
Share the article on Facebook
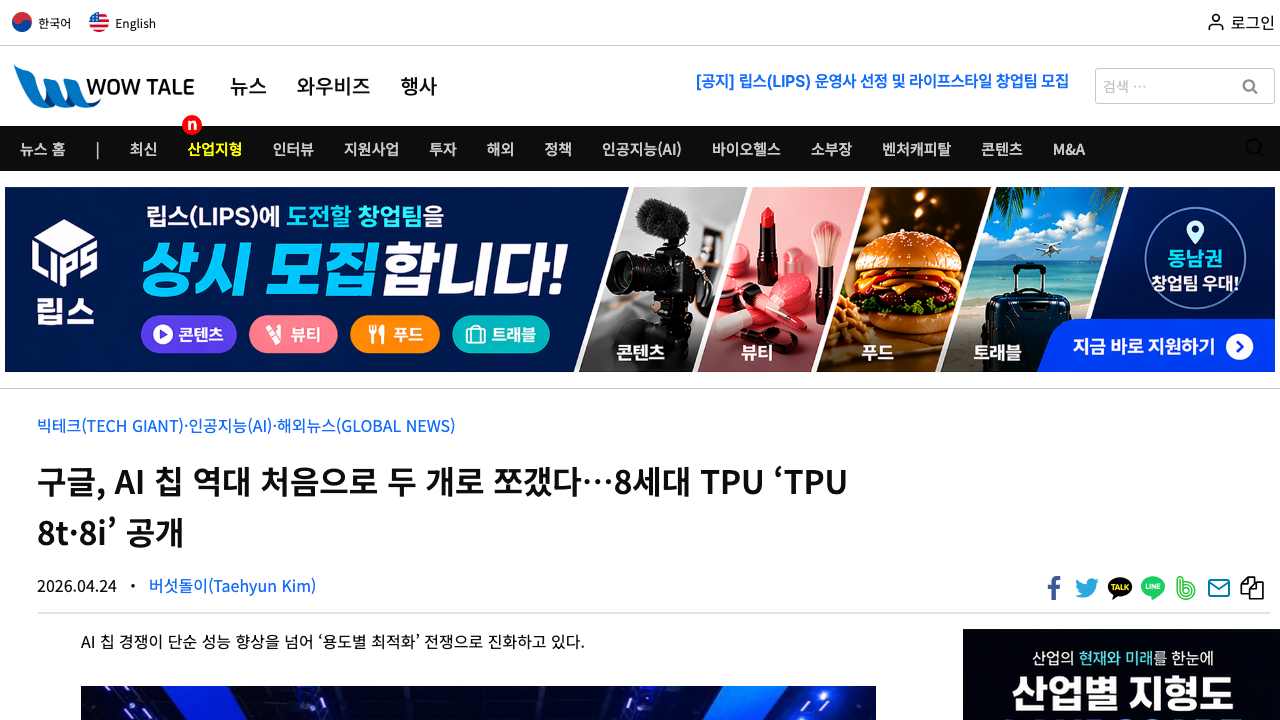click(1054, 588)
